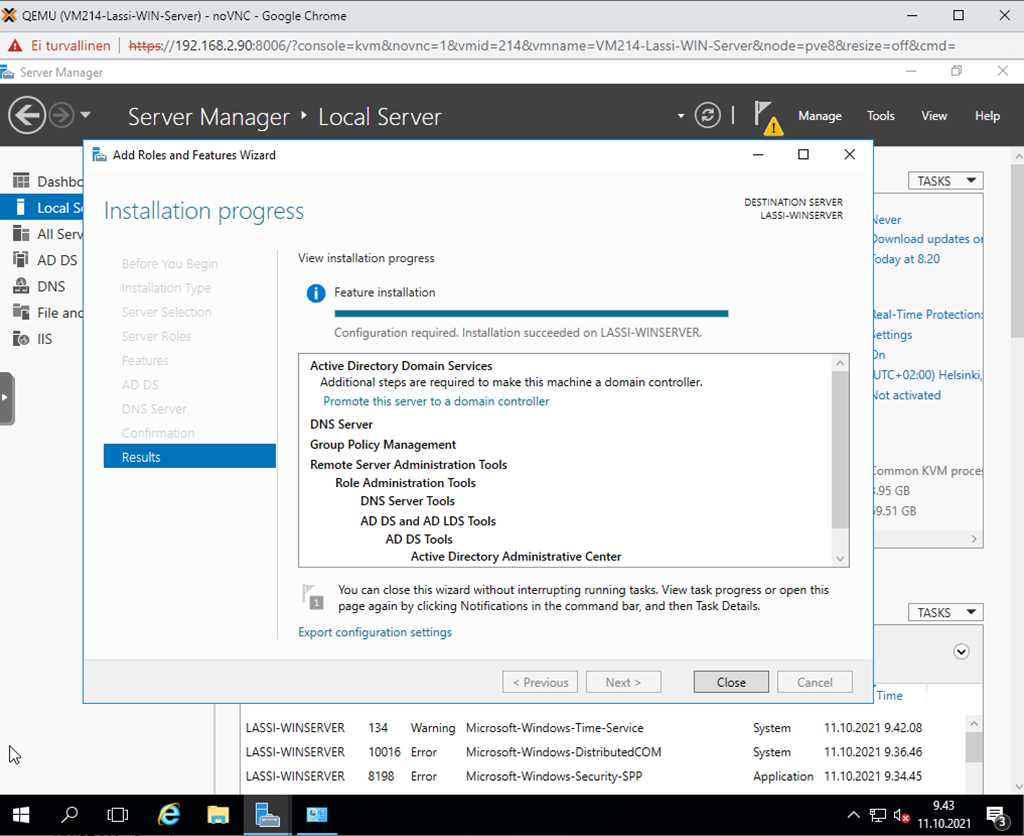Image resolution: width=1024 pixels, height=836 pixels.
Task: Click Export configuration settings link
Action: pos(375,632)
